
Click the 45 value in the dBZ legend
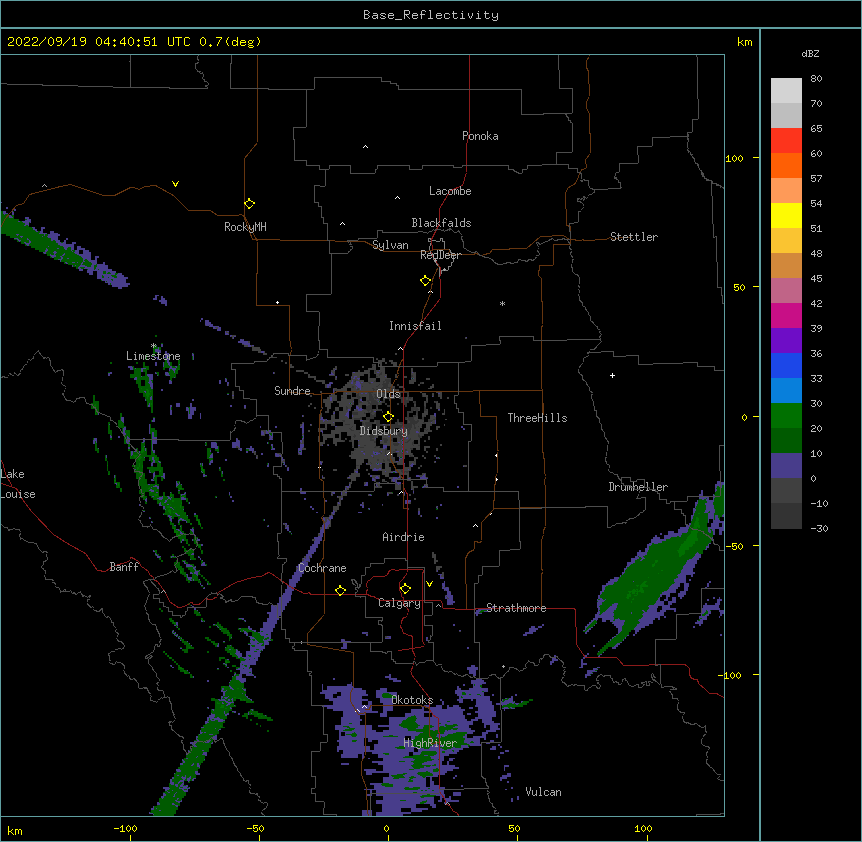(x=816, y=279)
